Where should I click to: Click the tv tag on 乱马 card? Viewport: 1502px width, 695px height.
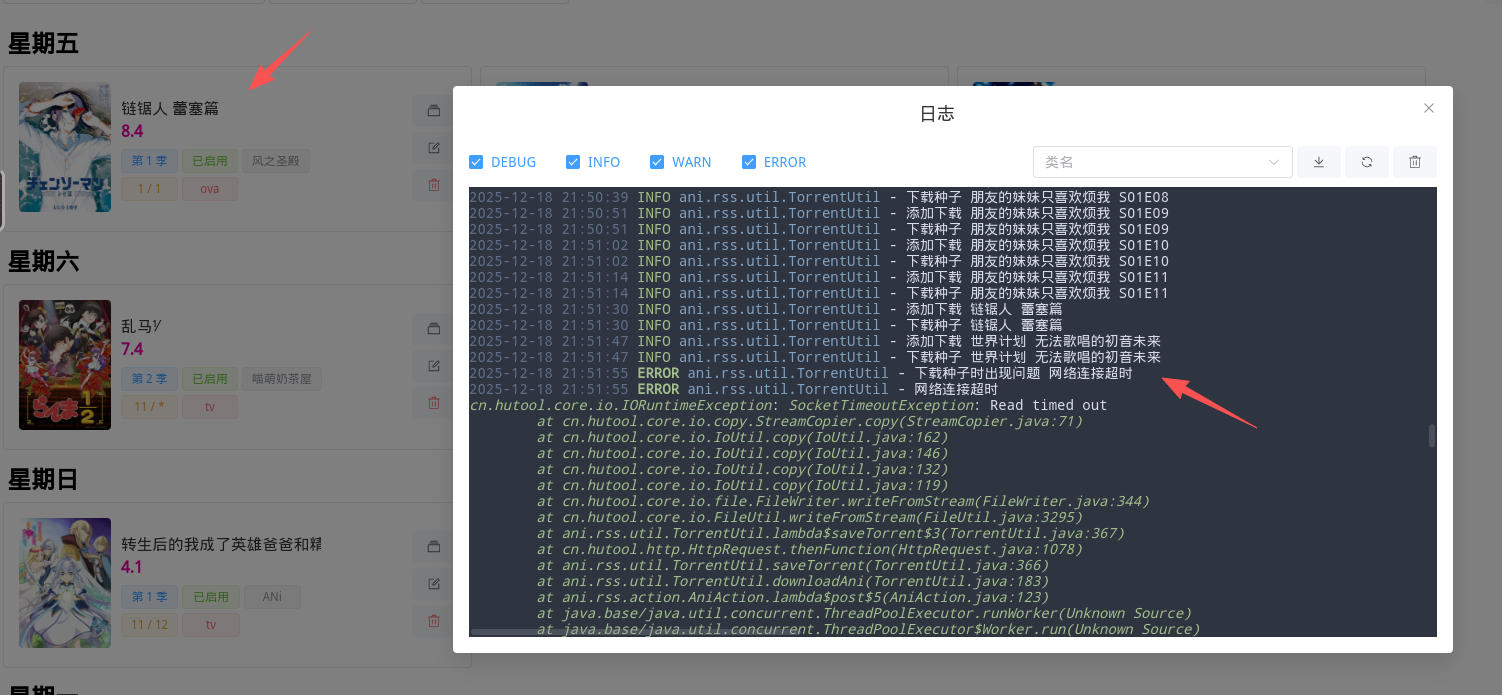[210, 406]
